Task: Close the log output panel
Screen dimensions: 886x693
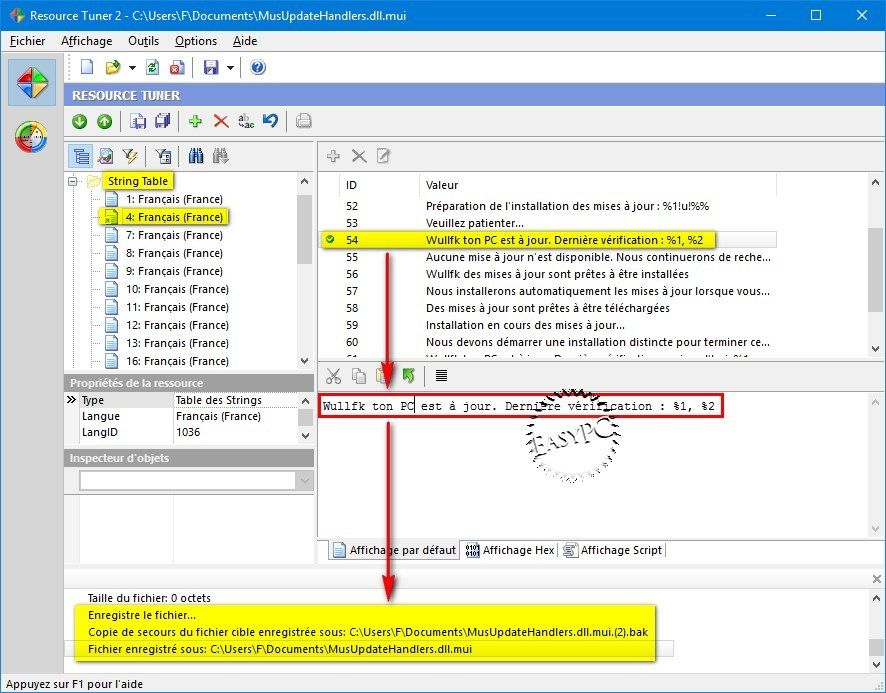Action: coord(876,579)
